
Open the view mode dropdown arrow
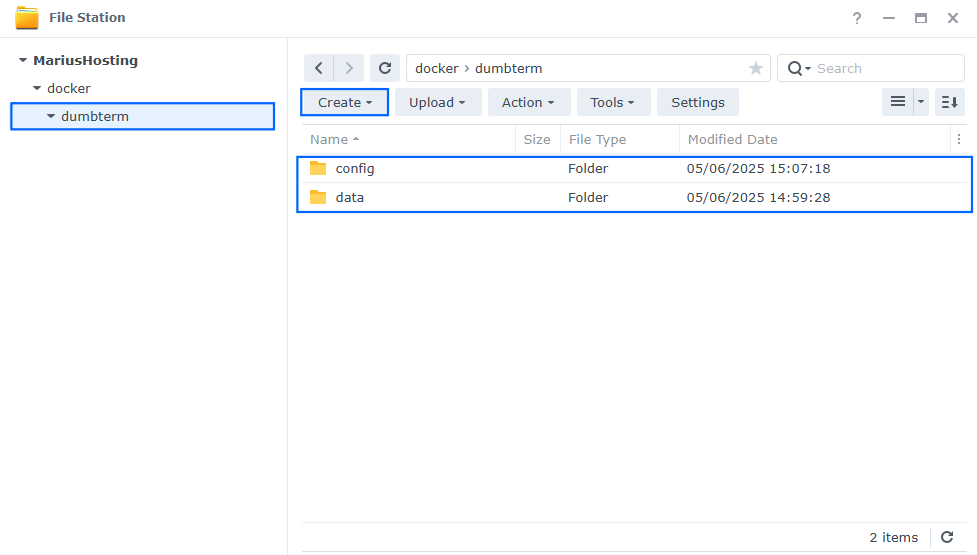pos(921,102)
